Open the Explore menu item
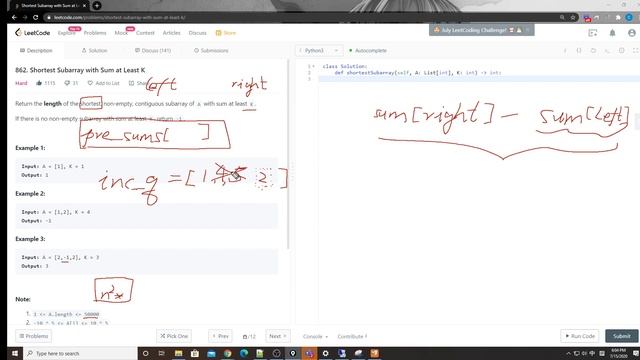 tap(67, 33)
